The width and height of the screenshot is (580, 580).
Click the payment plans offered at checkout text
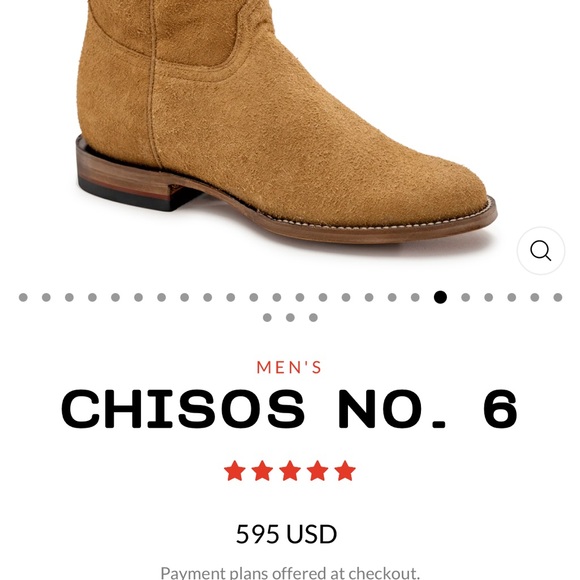click(290, 573)
